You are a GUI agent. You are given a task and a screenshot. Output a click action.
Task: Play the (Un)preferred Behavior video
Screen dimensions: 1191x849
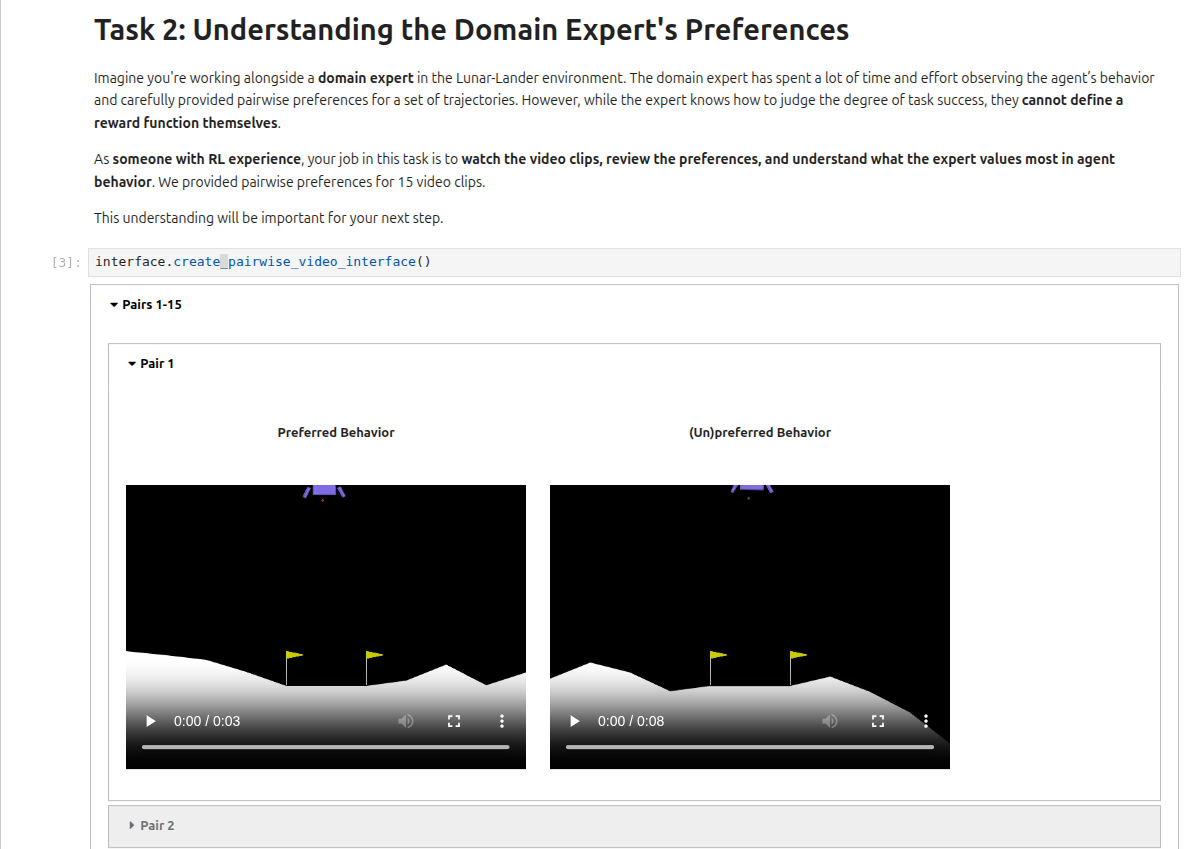pyautogui.click(x=574, y=721)
